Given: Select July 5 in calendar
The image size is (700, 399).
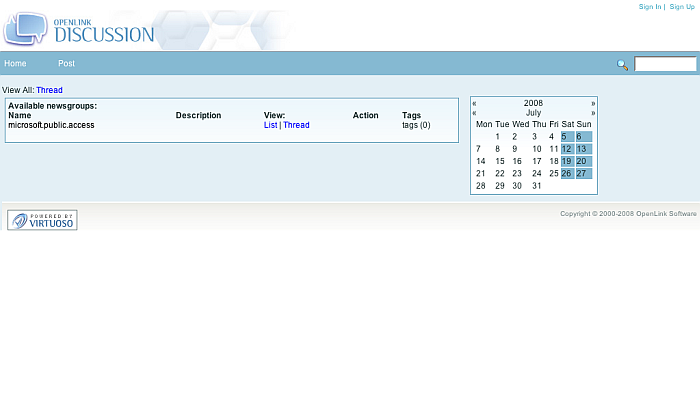Looking at the screenshot, I should tap(567, 137).
